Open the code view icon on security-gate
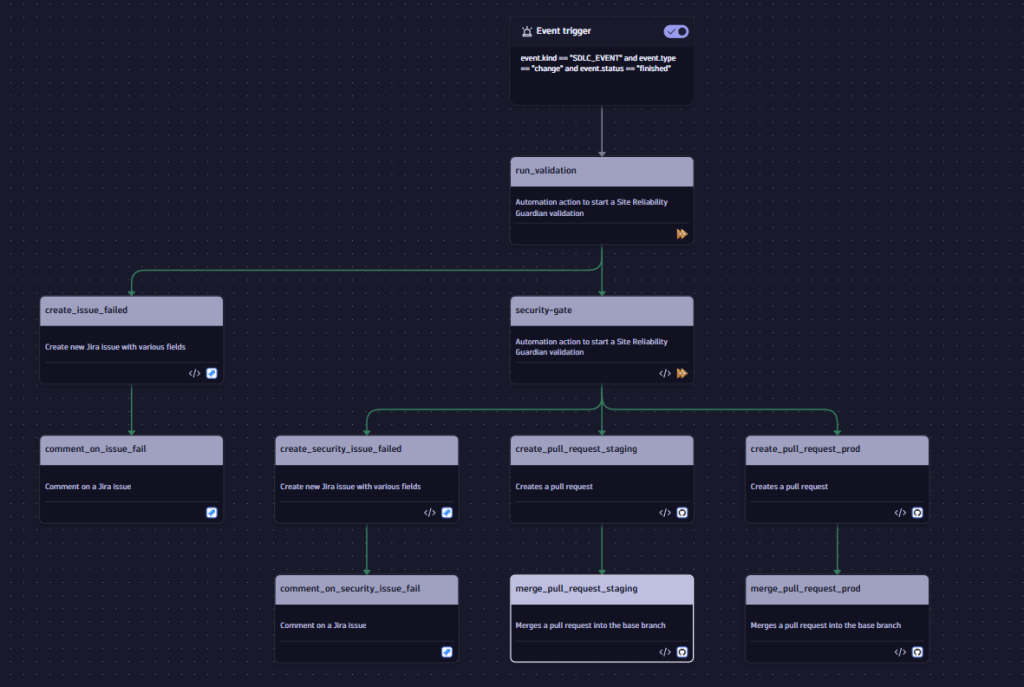1024x687 pixels. coord(665,373)
